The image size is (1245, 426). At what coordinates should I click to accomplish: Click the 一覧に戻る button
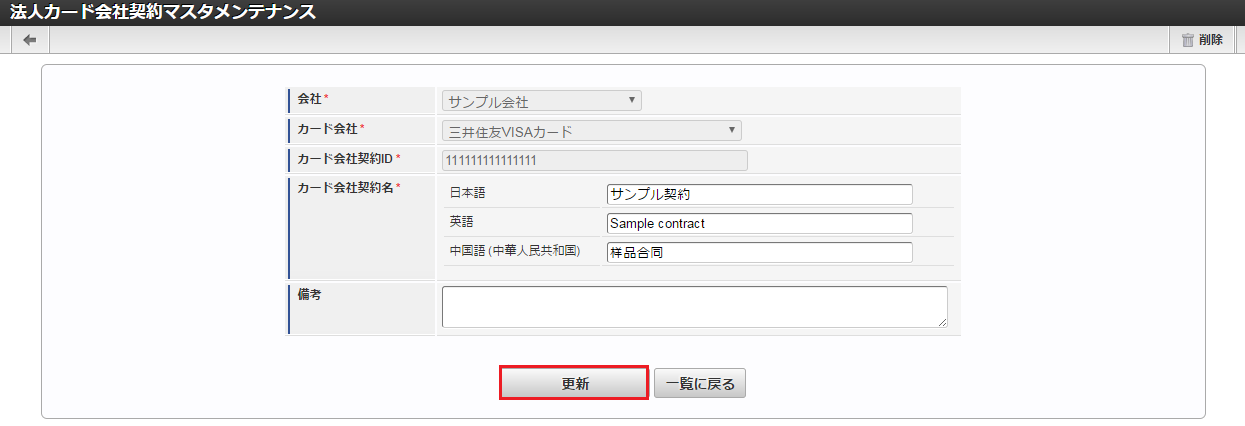700,384
